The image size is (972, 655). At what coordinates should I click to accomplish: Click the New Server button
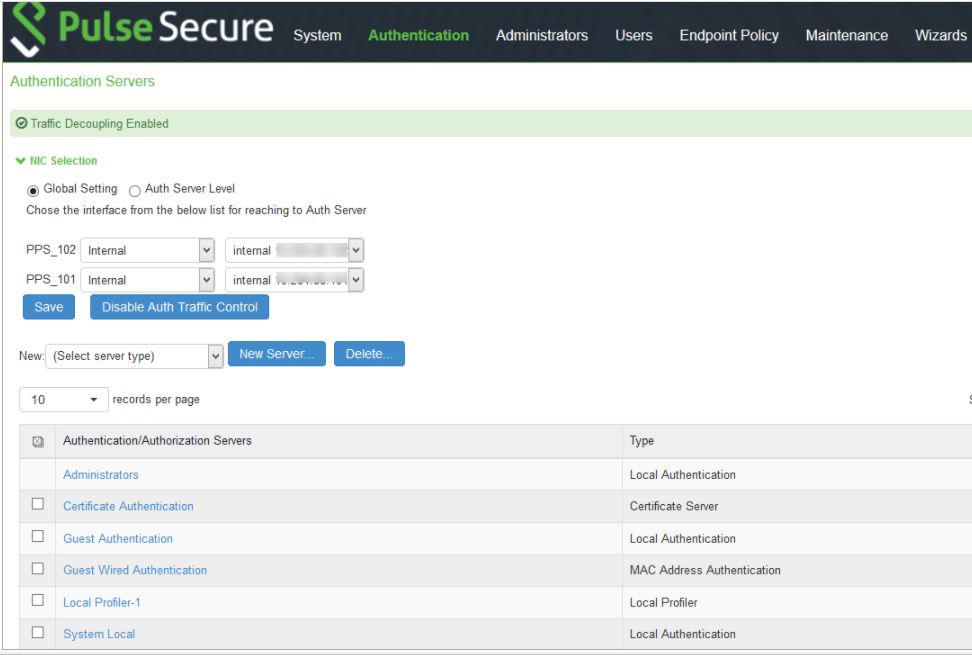point(276,354)
